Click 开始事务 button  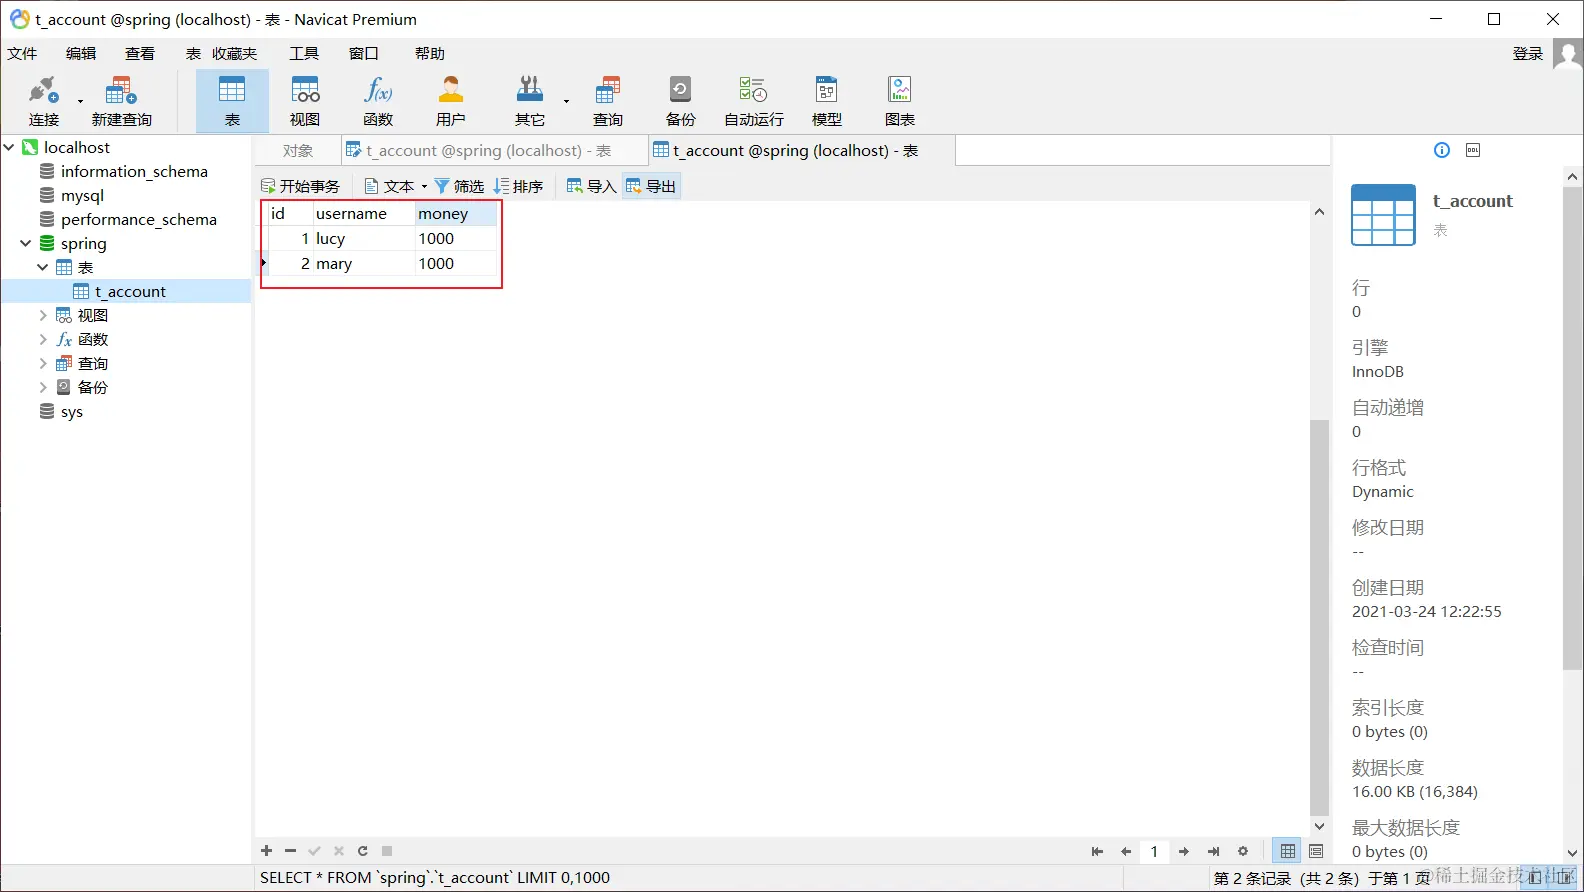(x=300, y=186)
